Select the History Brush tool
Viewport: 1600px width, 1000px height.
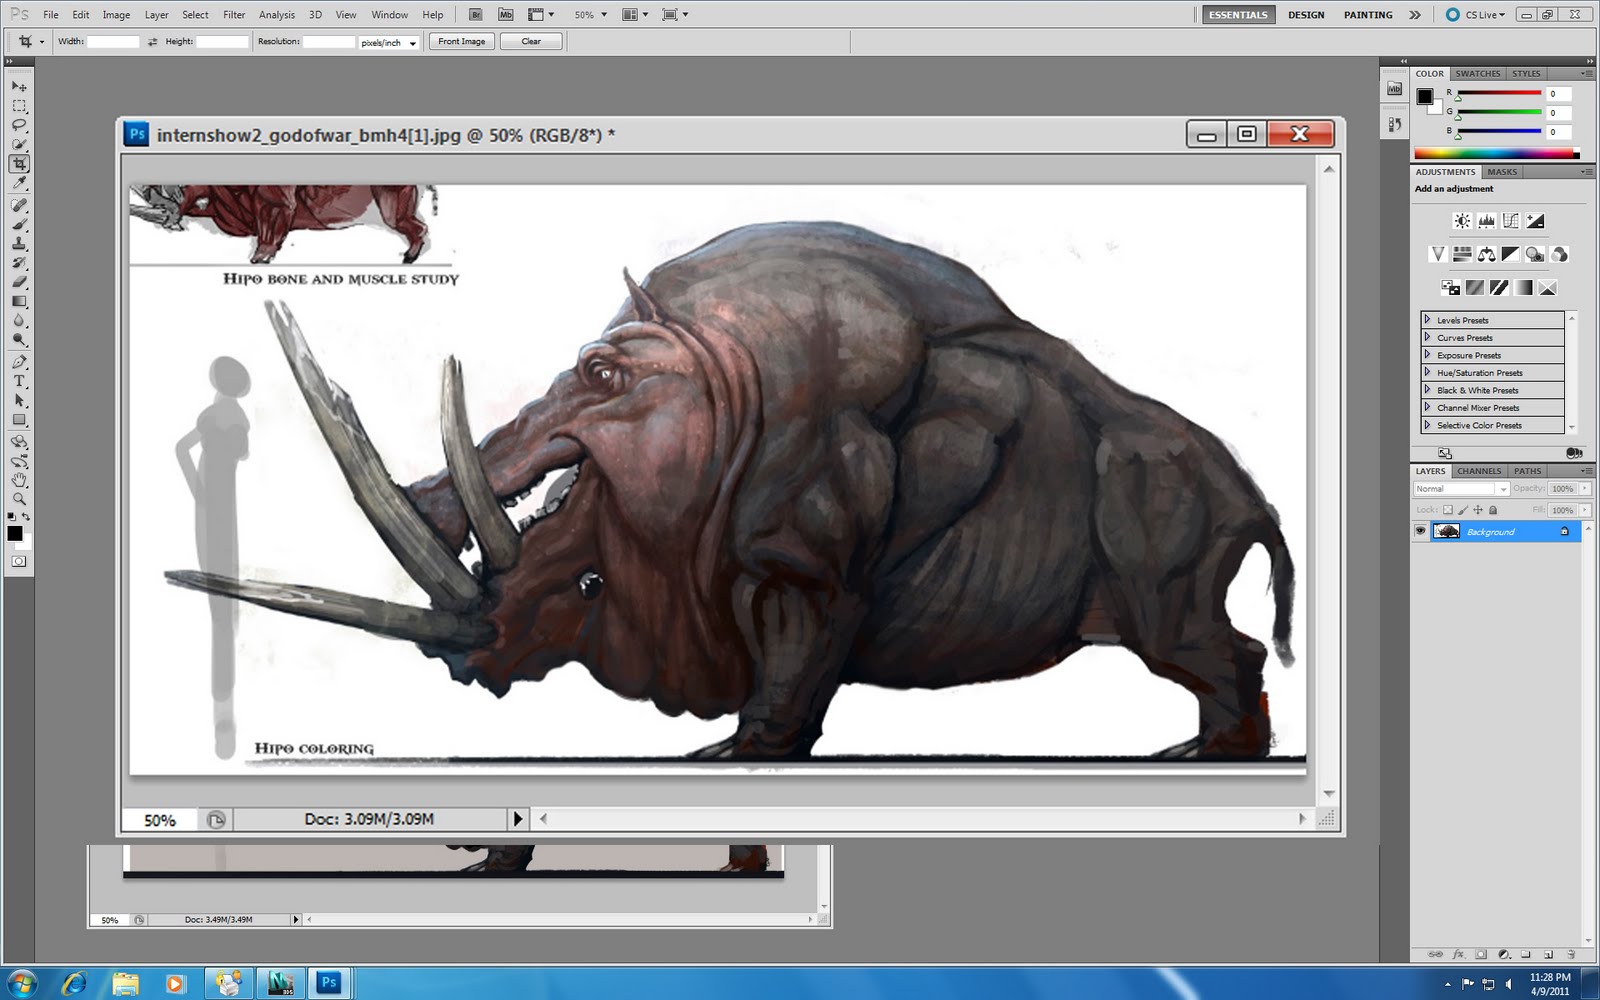point(19,263)
